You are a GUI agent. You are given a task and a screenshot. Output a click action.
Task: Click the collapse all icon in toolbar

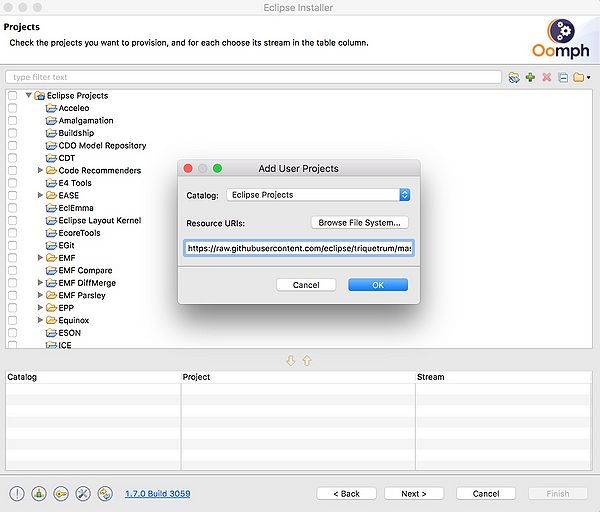563,77
